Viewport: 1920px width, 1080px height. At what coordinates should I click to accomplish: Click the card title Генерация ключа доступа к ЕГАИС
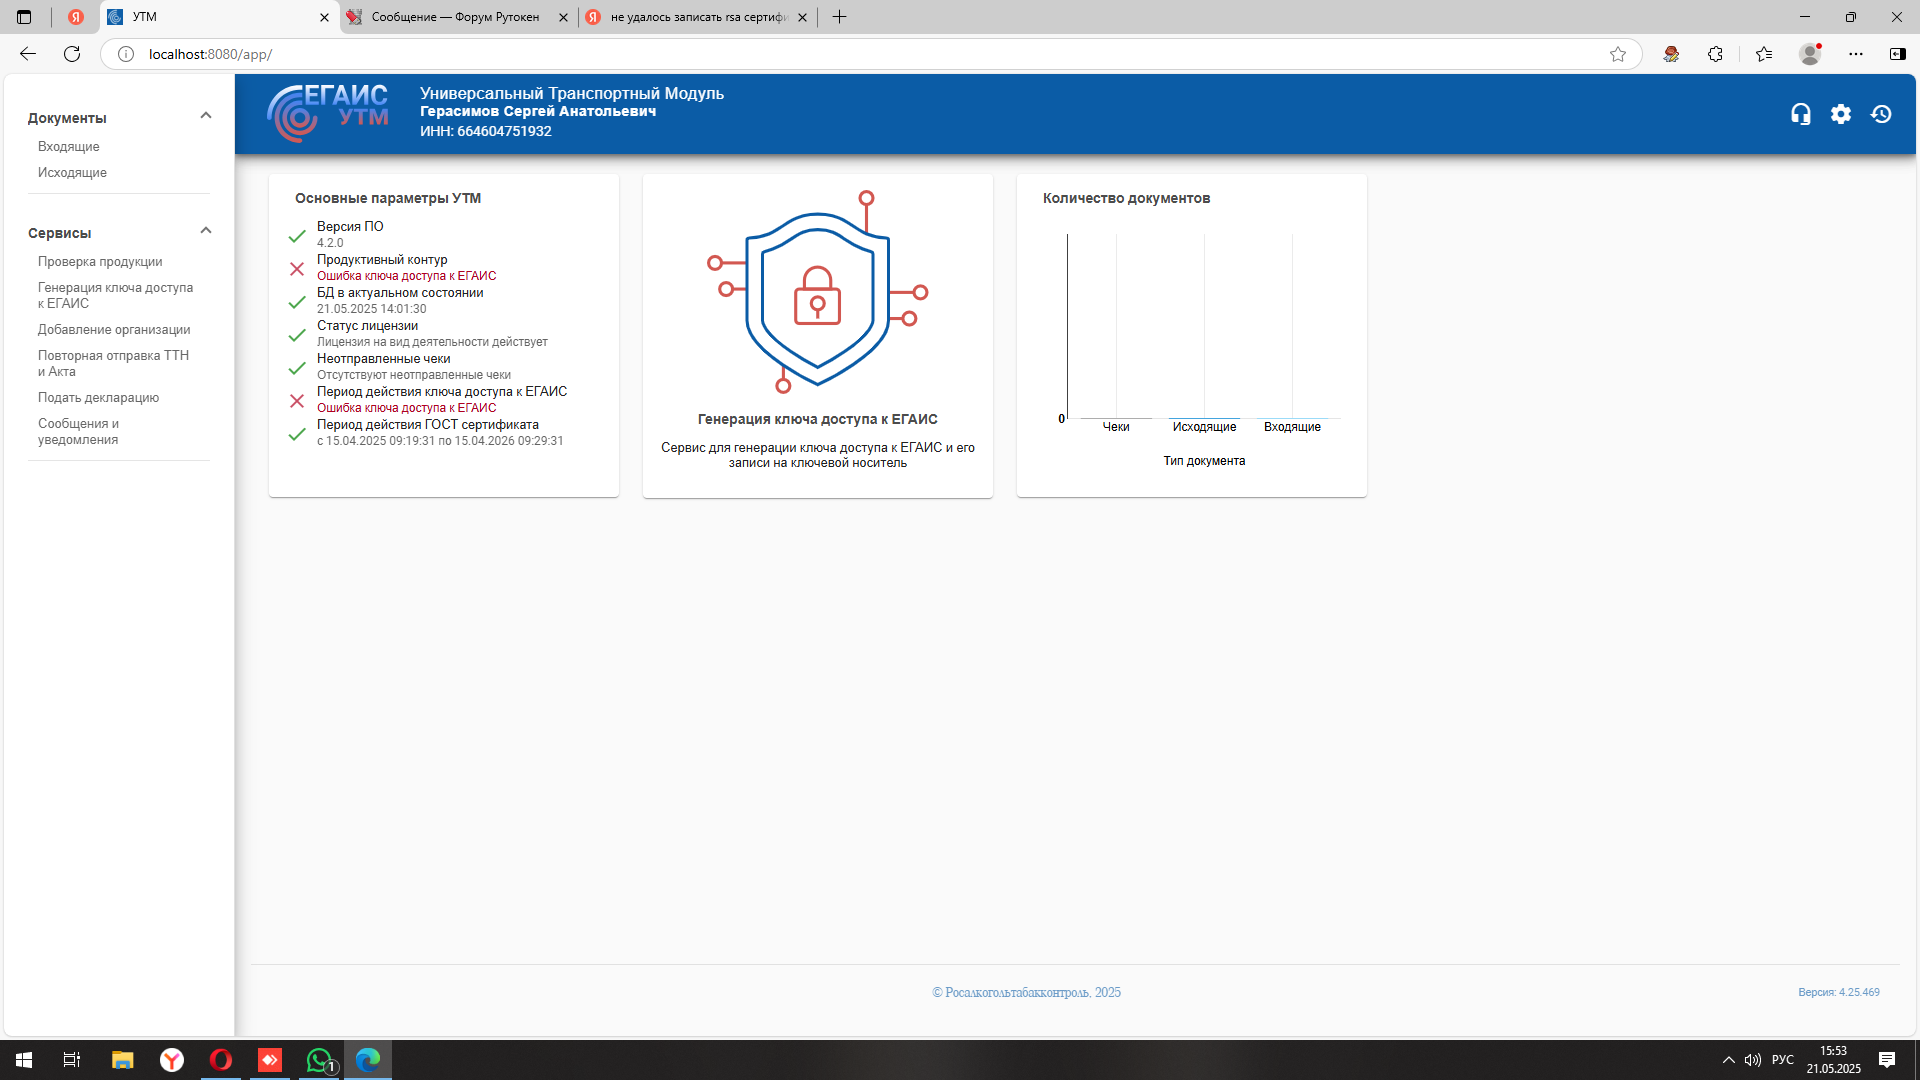click(x=817, y=419)
